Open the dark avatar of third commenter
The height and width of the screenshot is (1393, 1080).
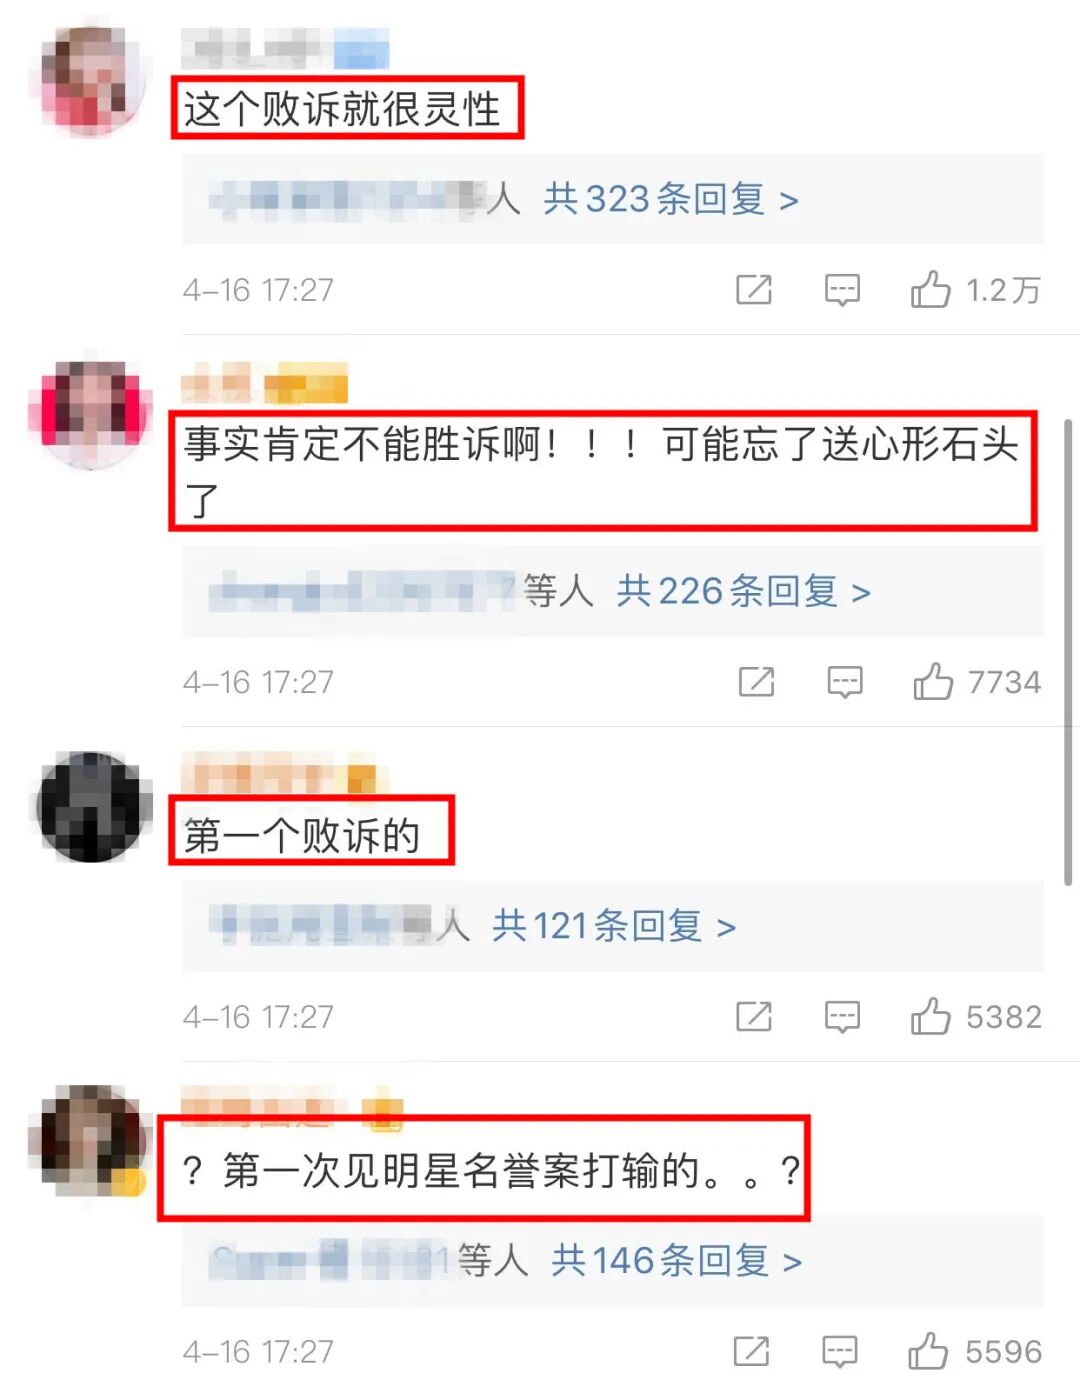click(91, 807)
